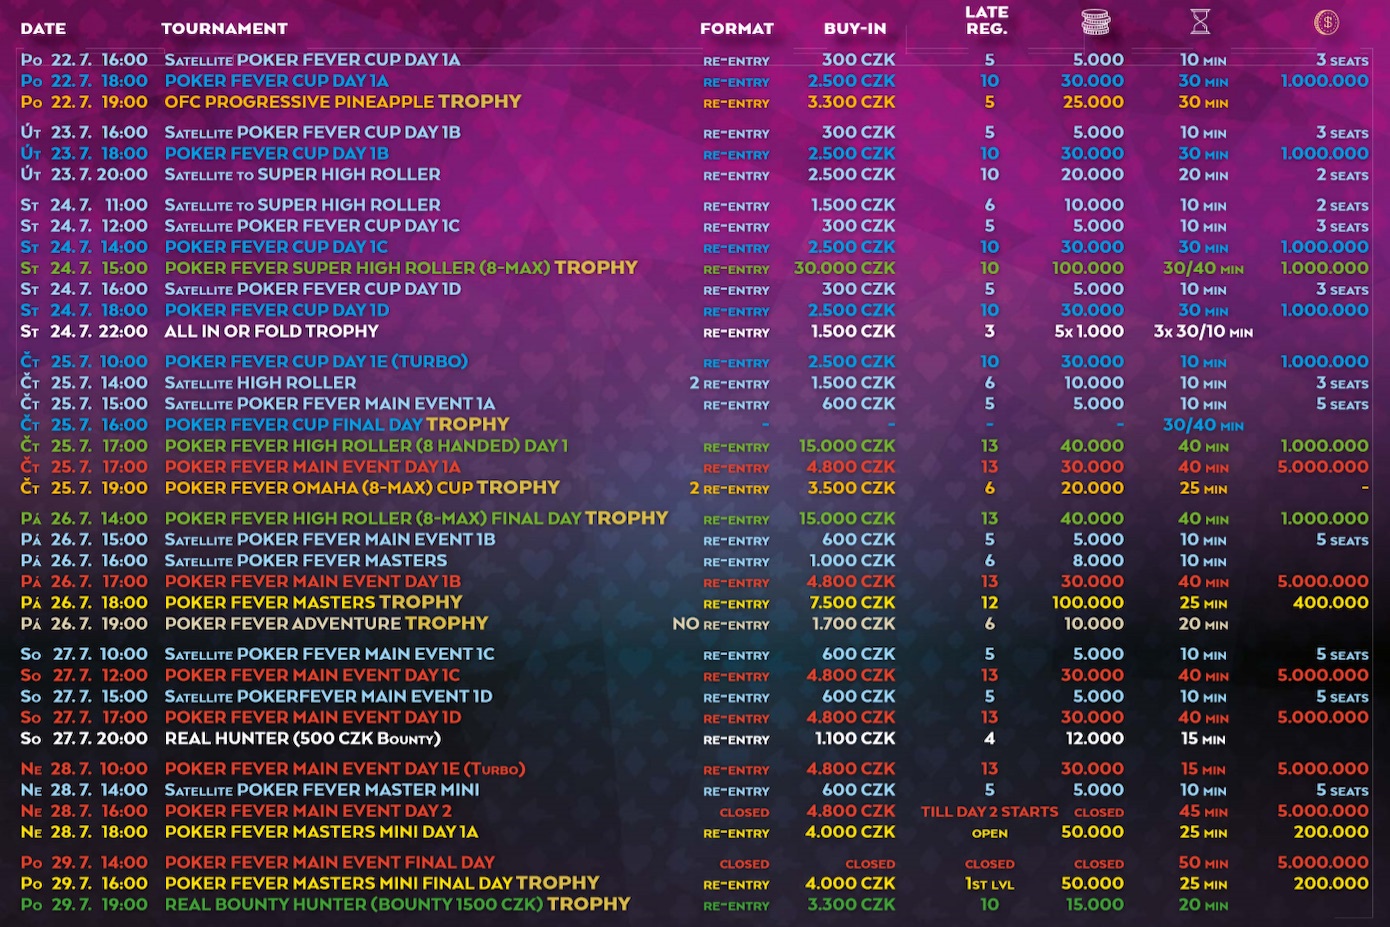1390x927 pixels.
Task: Click Real Hunter (500 CZK Bounty)
Action: pos(302,739)
